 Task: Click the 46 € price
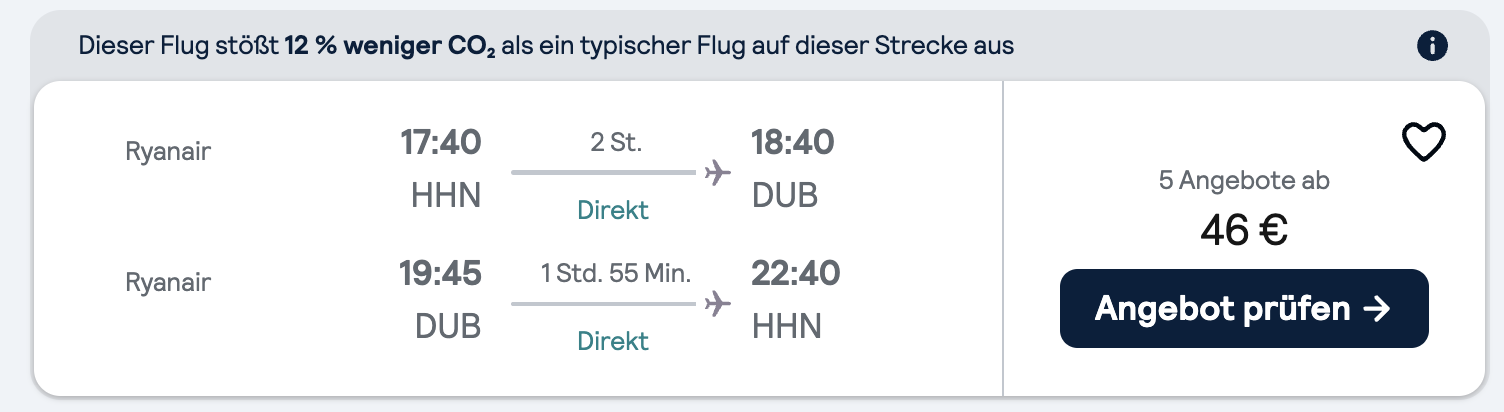(1244, 231)
